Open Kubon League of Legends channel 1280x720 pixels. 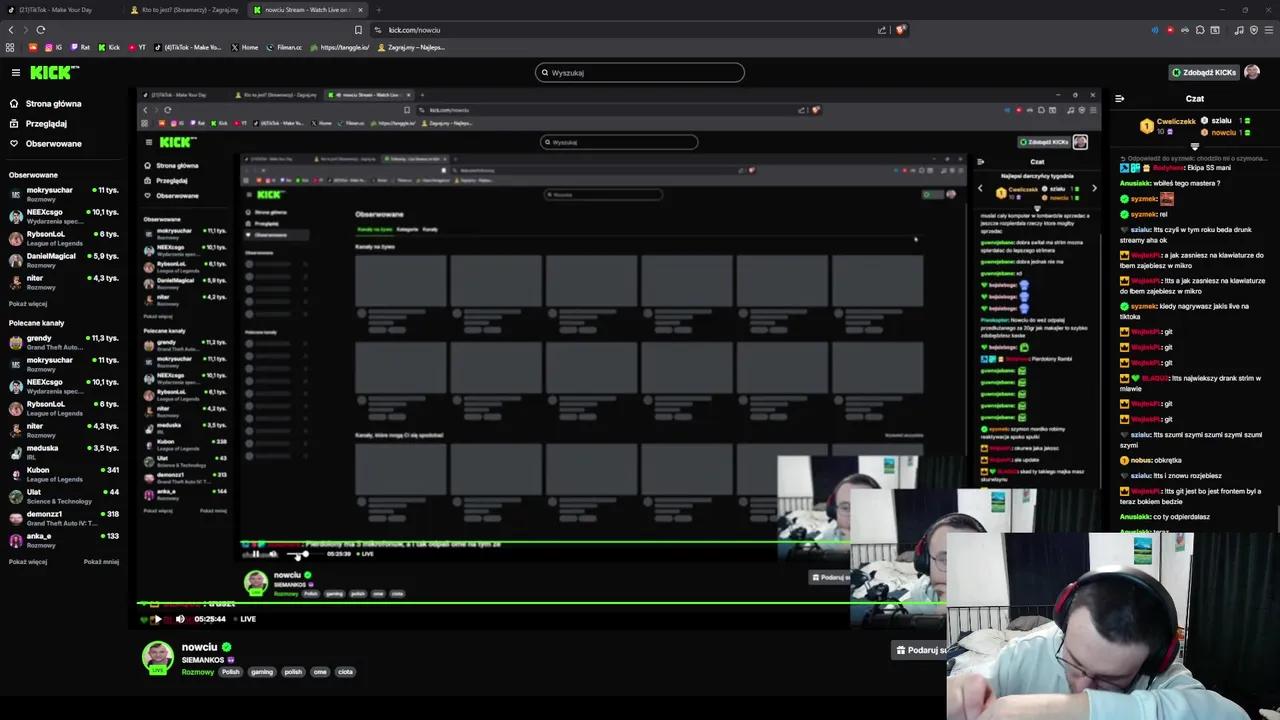pyautogui.click(x=64, y=474)
